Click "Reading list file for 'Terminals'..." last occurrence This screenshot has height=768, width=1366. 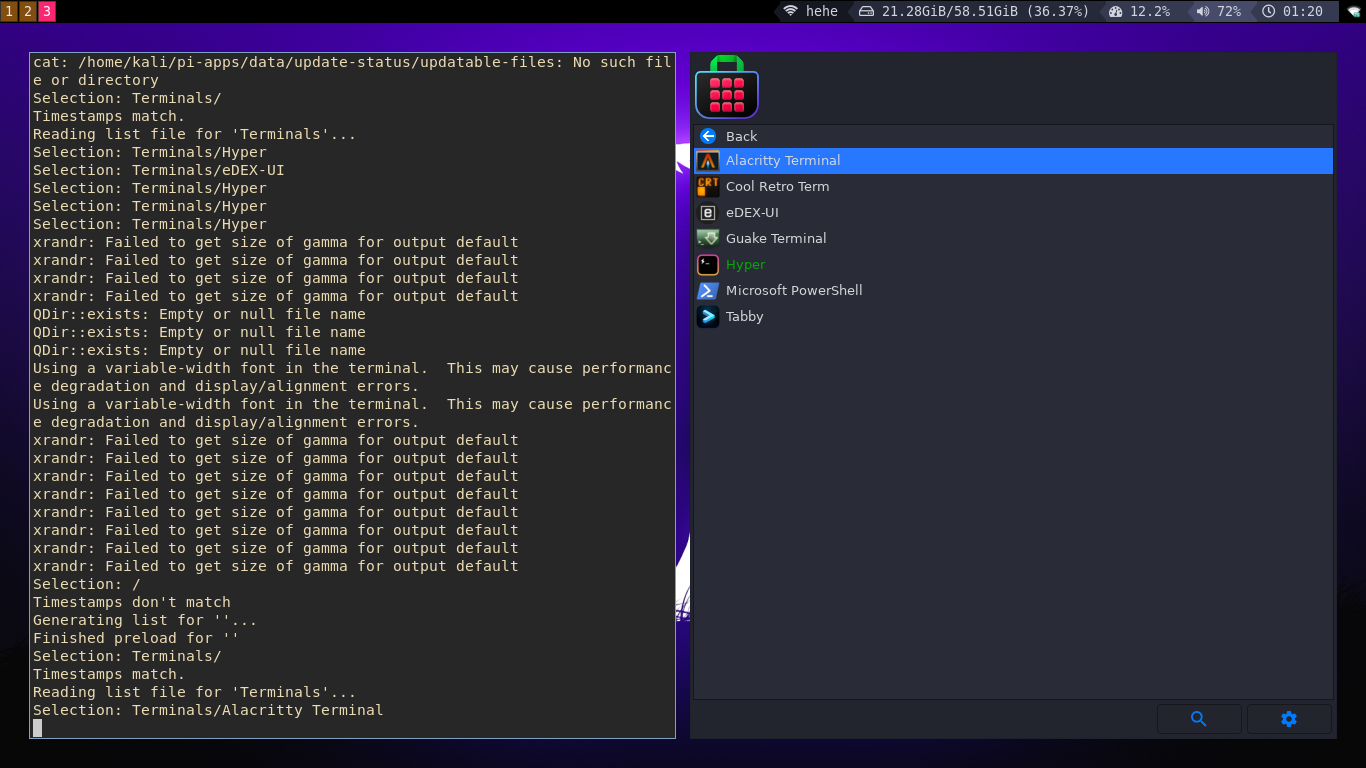195,692
